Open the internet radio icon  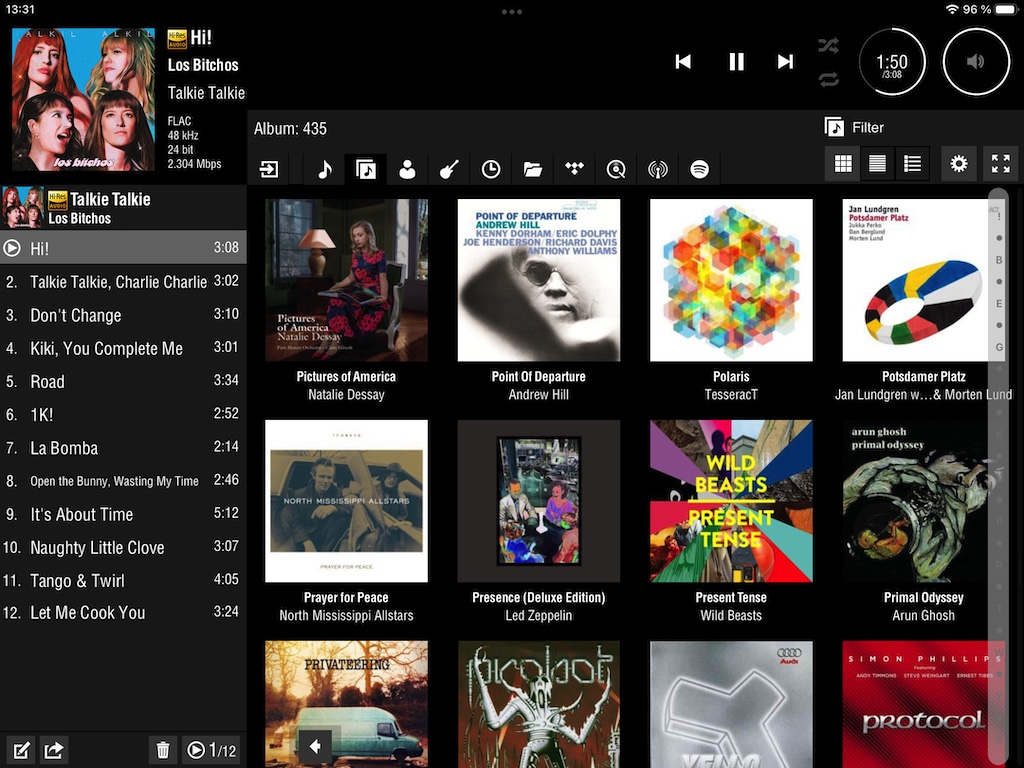[x=658, y=170]
